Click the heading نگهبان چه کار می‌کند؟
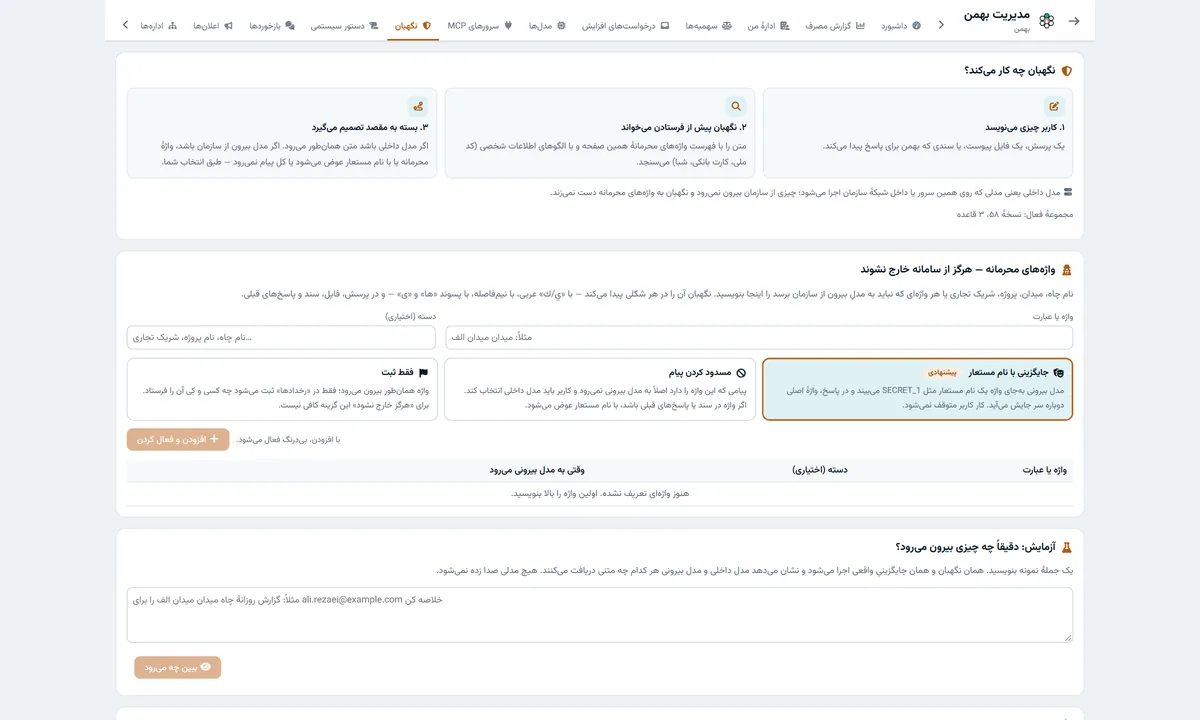 (x=1010, y=71)
